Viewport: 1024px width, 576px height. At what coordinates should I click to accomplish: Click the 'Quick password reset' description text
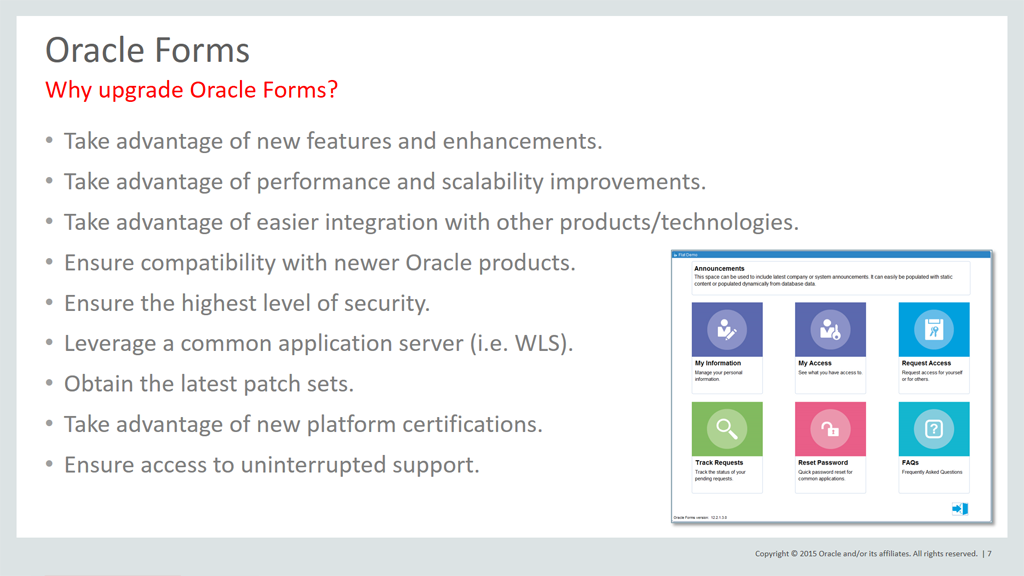pos(825,475)
